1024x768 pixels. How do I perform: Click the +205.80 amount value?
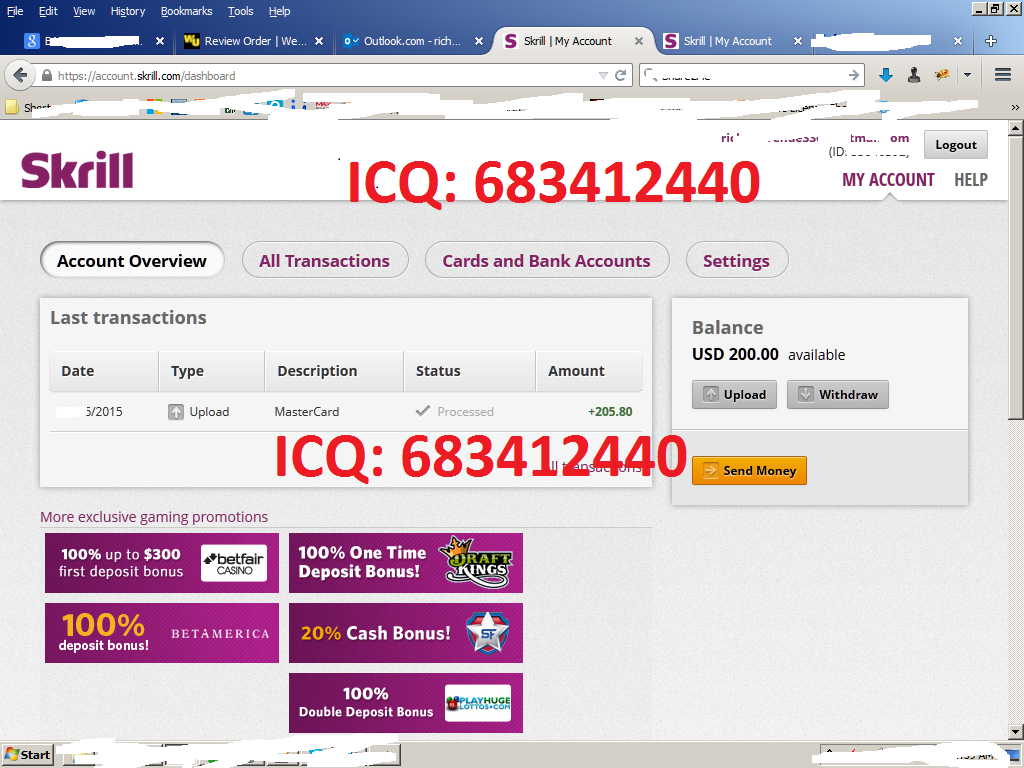pos(610,411)
